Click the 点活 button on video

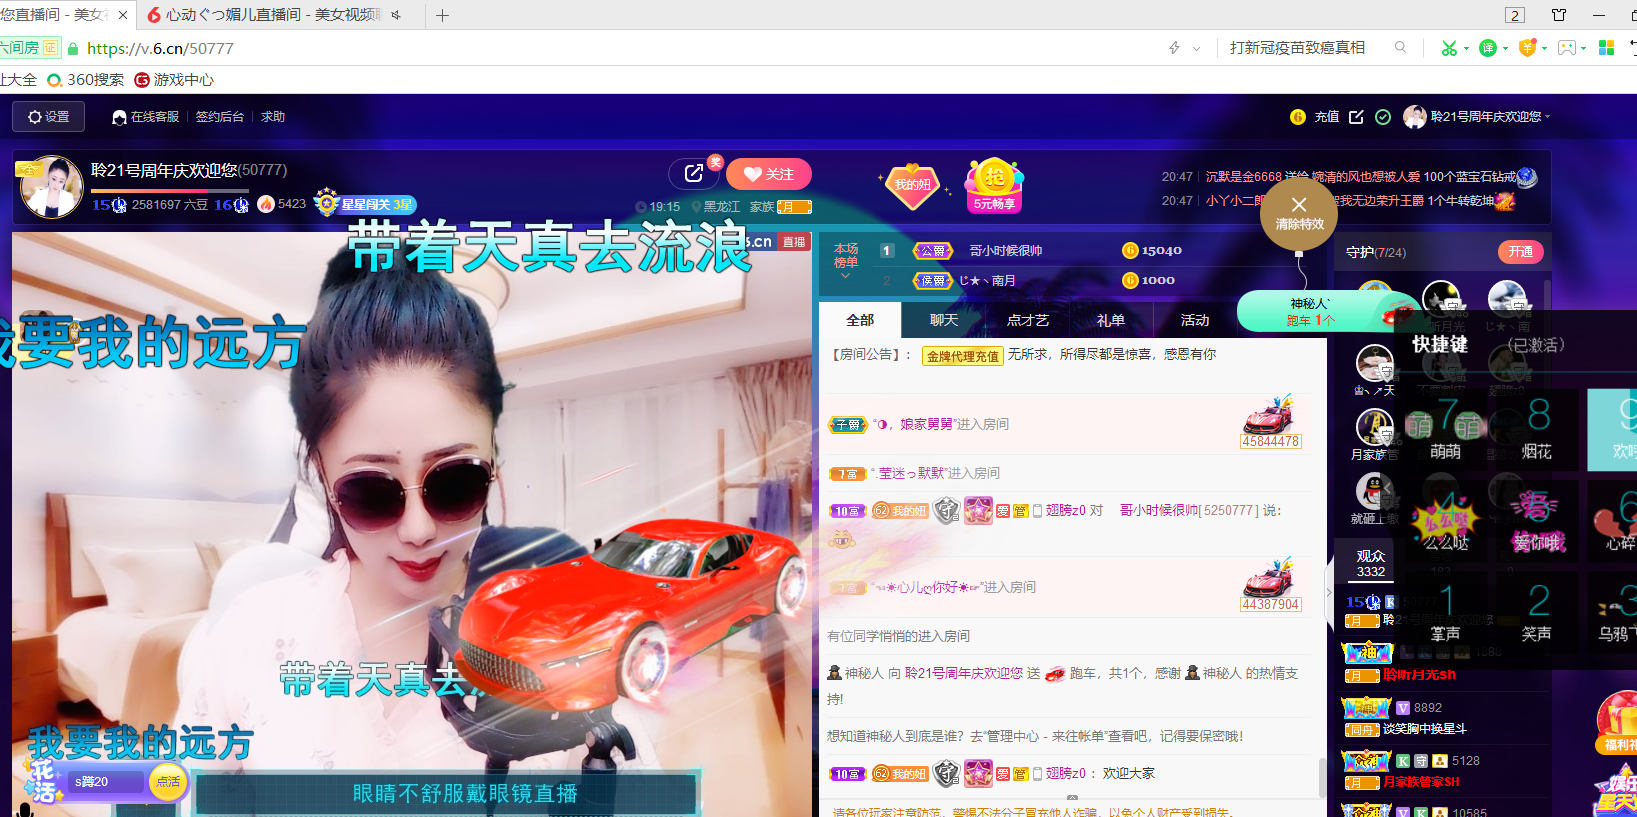point(168,782)
